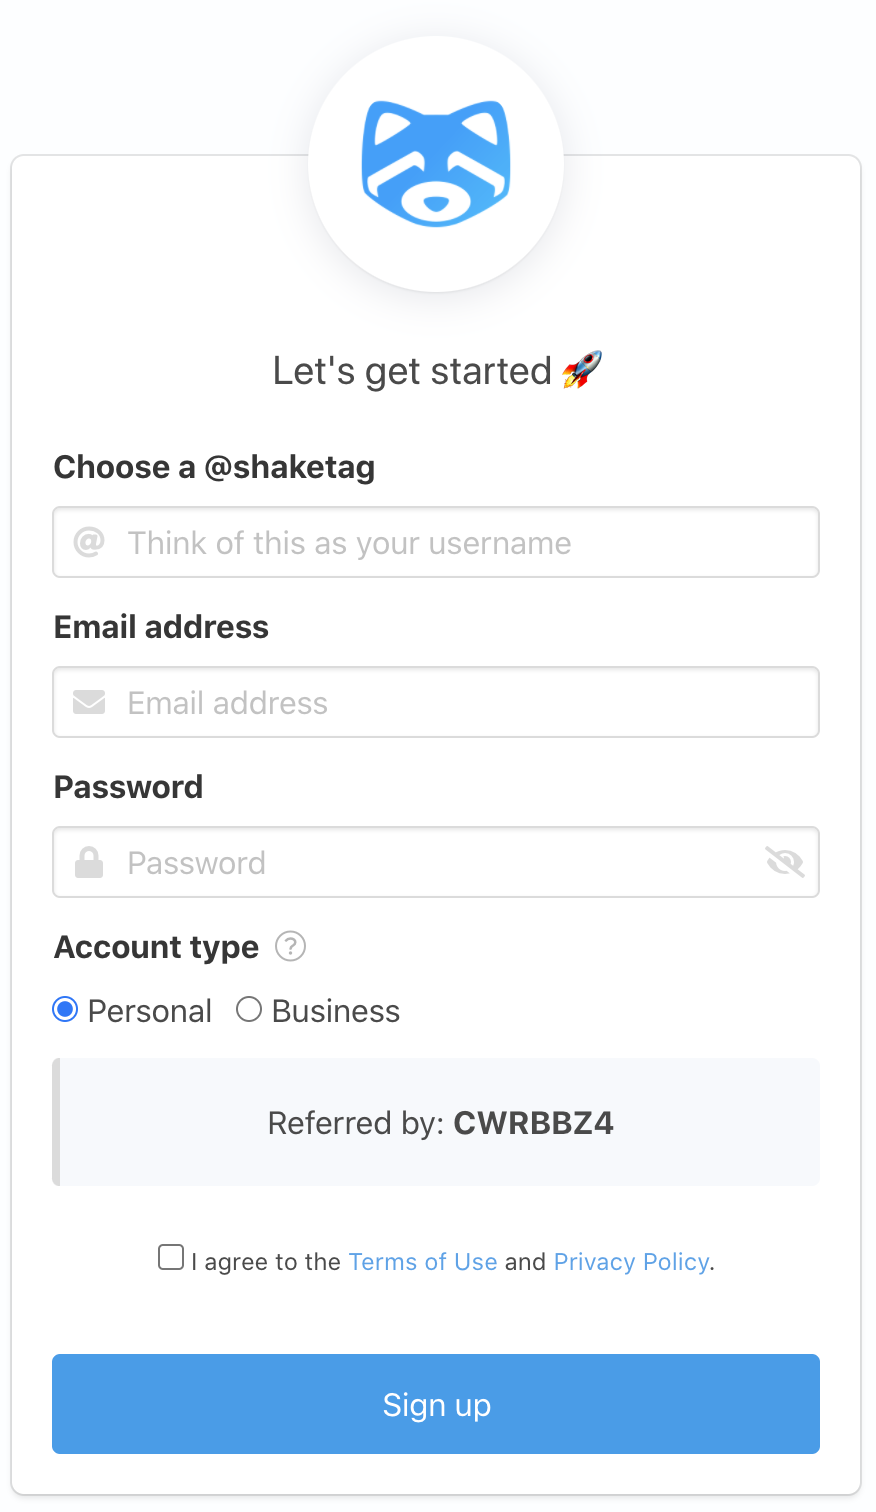
Task: Click the Referred by banner
Action: [436, 1122]
